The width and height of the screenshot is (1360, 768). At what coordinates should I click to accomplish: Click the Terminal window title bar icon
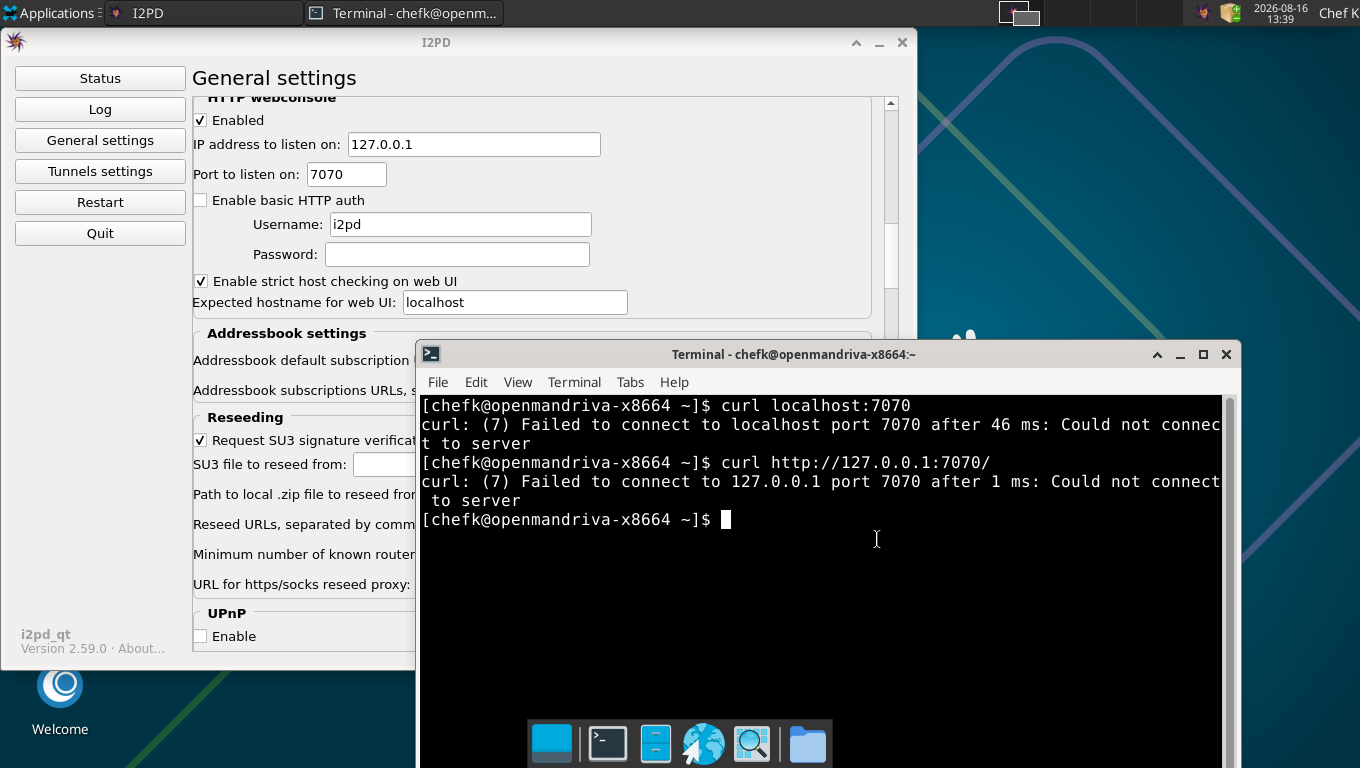(431, 354)
